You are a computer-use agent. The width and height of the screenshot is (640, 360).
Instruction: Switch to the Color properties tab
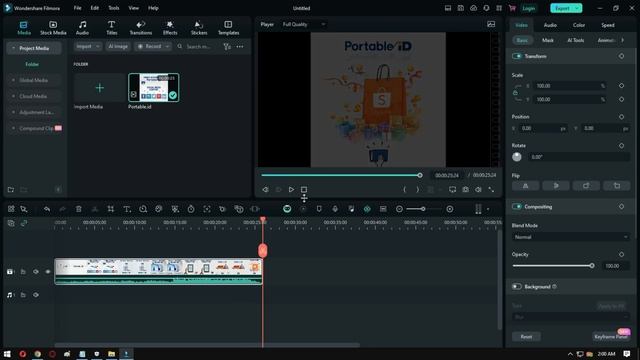tap(579, 25)
